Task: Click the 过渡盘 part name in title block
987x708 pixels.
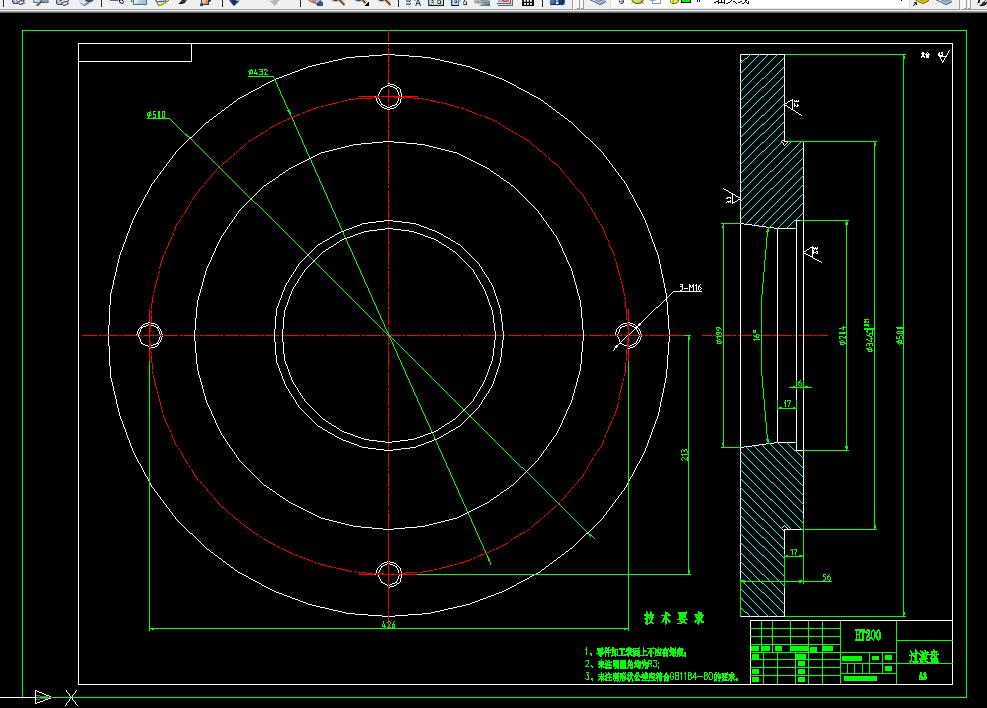Action: point(924,656)
